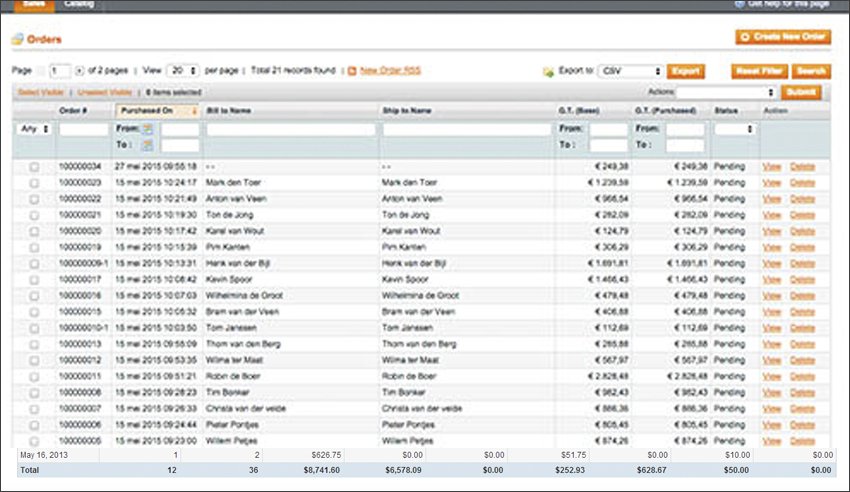Click the Unselect Visible link
This screenshot has width=850, height=492.
point(105,92)
